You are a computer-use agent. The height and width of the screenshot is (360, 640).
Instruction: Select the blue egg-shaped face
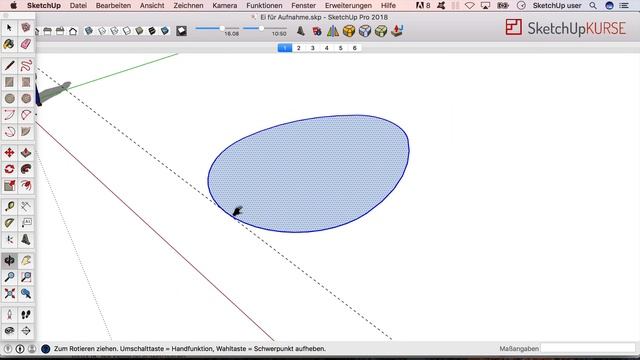point(309,173)
